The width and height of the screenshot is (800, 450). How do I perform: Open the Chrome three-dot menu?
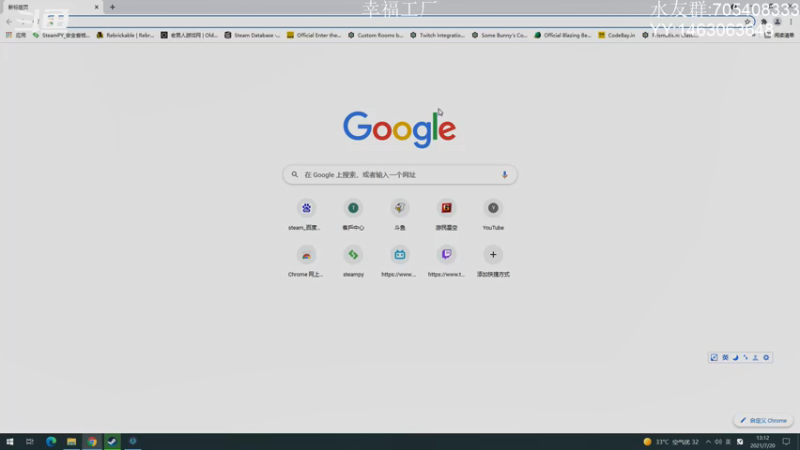point(791,22)
